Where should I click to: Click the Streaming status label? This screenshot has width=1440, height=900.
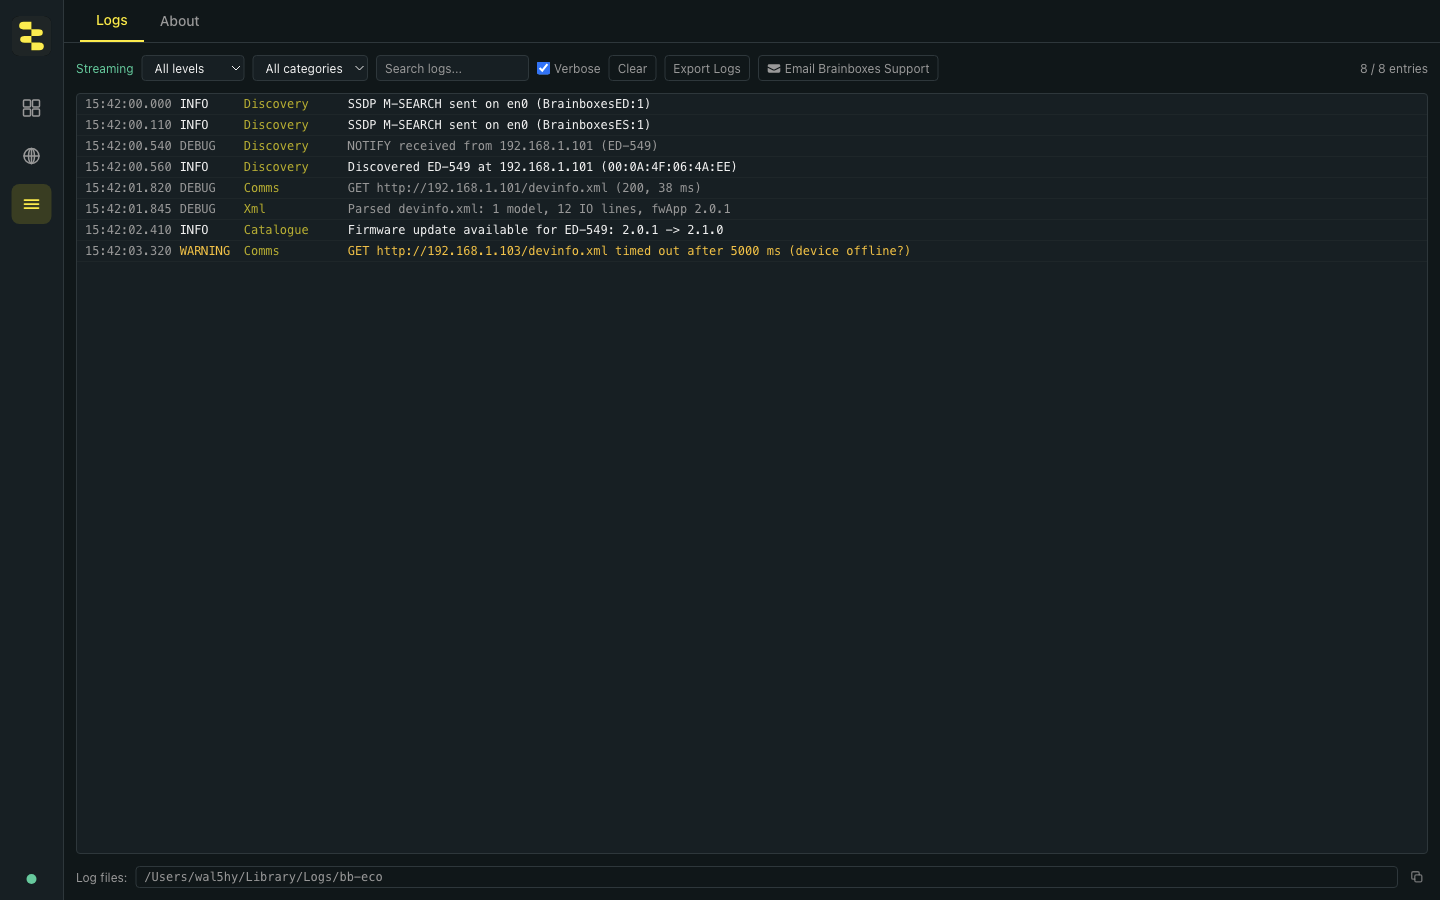[x=105, y=69]
